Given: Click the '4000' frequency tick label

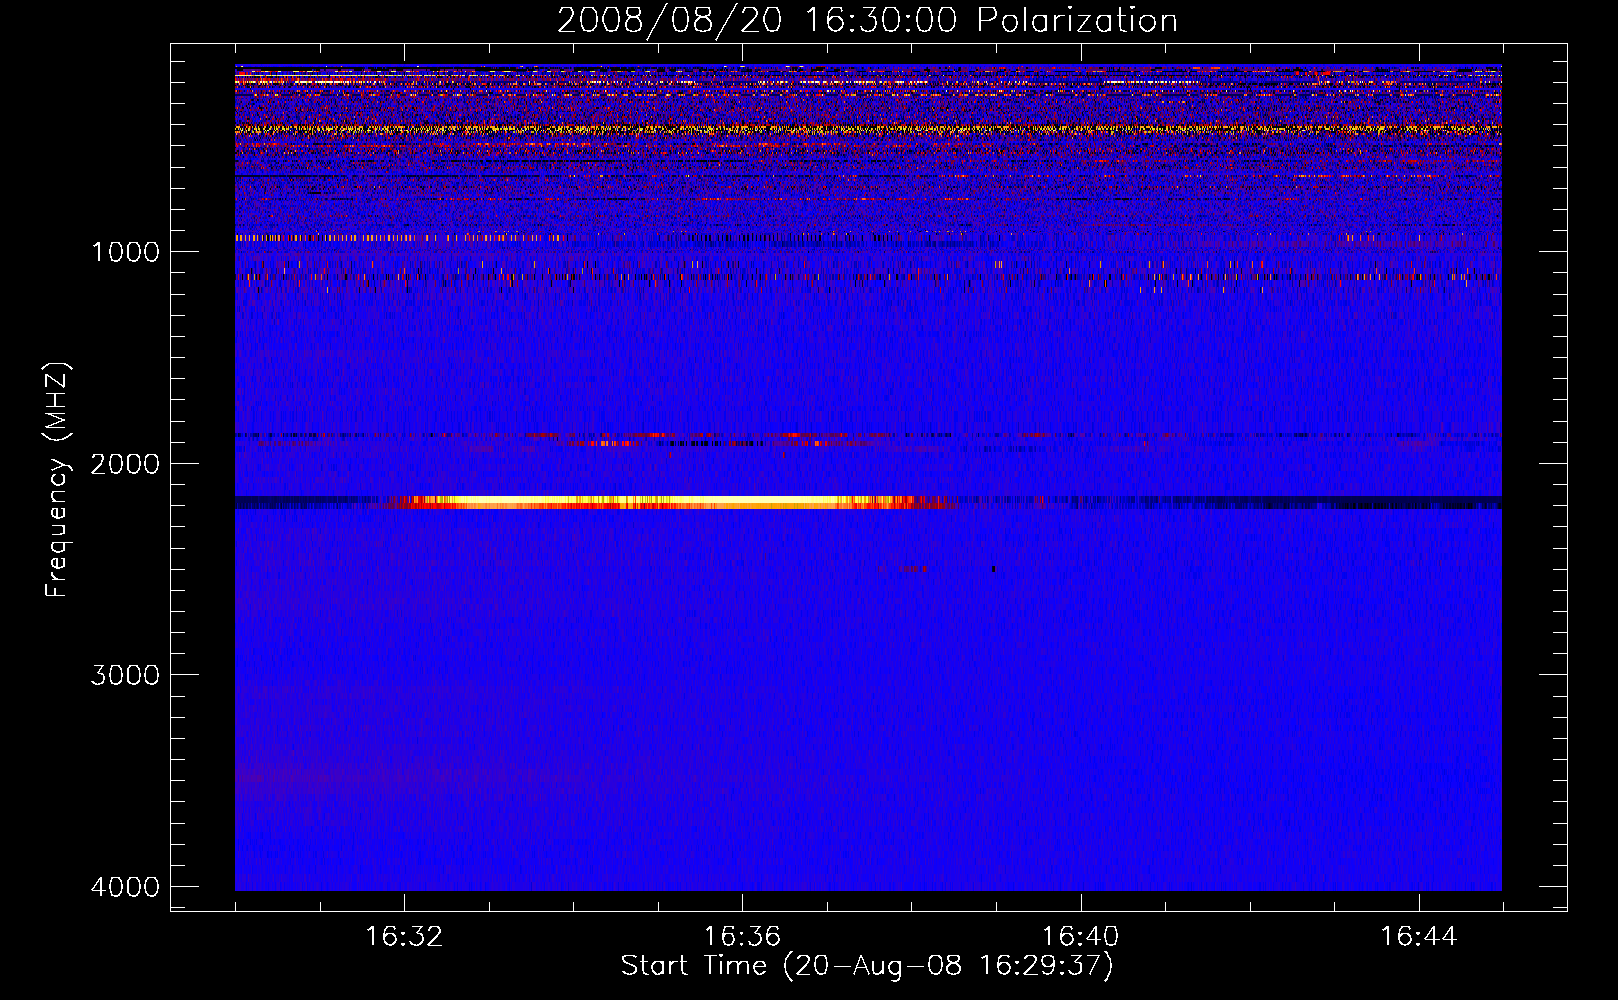Looking at the screenshot, I should coord(125,887).
